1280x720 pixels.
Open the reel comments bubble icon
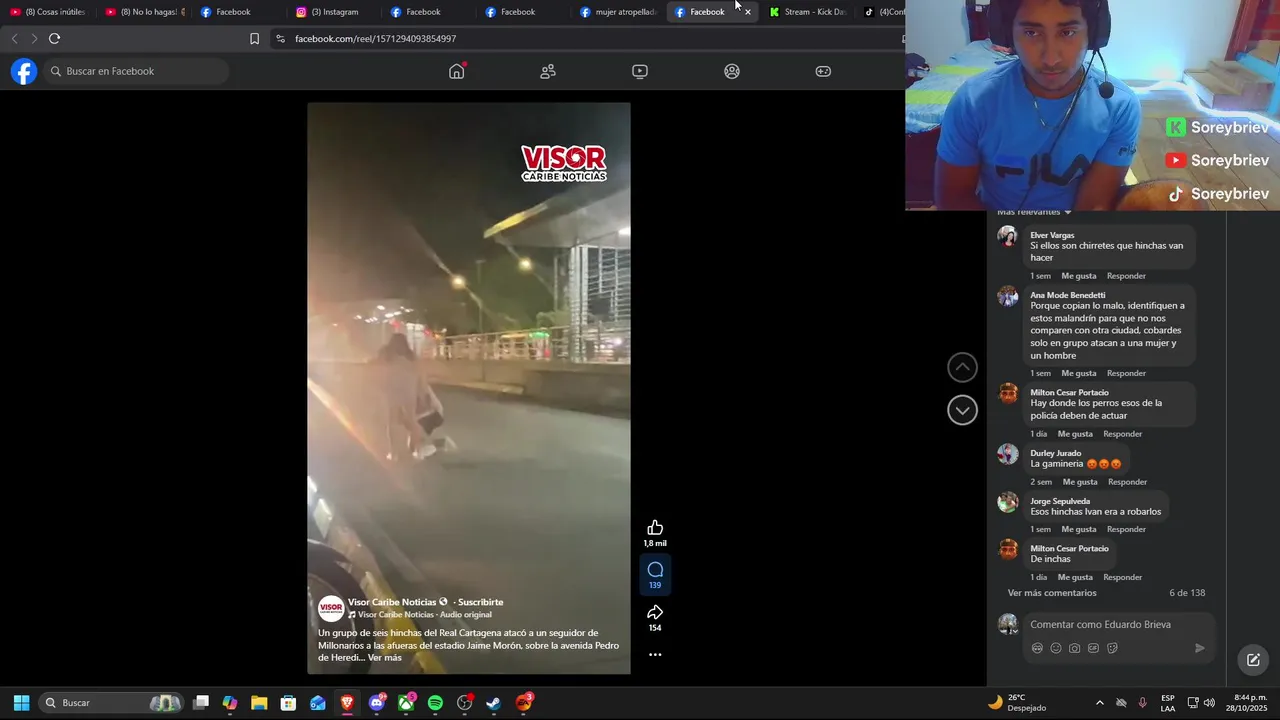tap(655, 570)
